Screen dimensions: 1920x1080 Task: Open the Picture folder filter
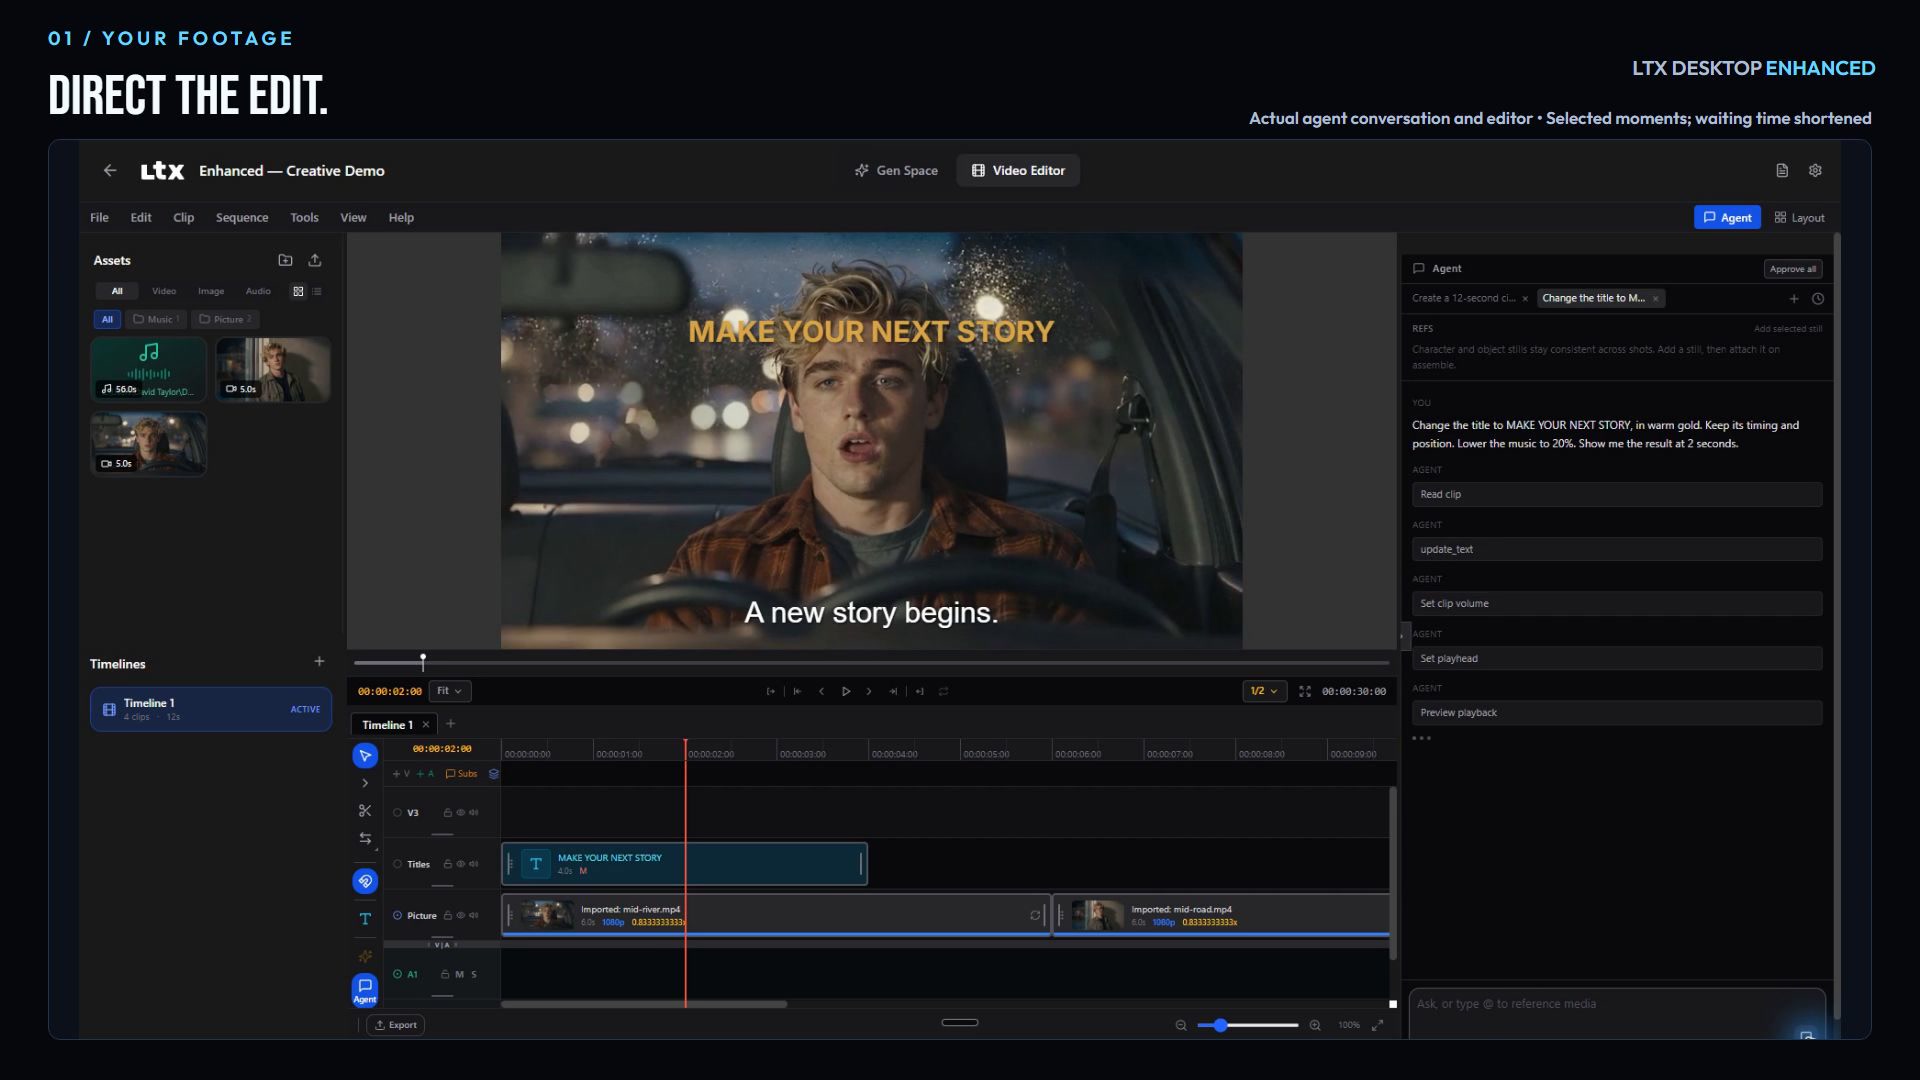click(x=225, y=320)
